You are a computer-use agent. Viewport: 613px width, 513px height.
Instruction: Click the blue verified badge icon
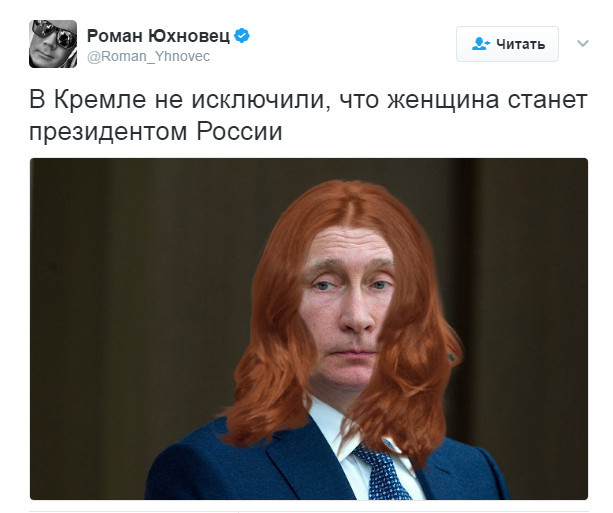(x=242, y=36)
